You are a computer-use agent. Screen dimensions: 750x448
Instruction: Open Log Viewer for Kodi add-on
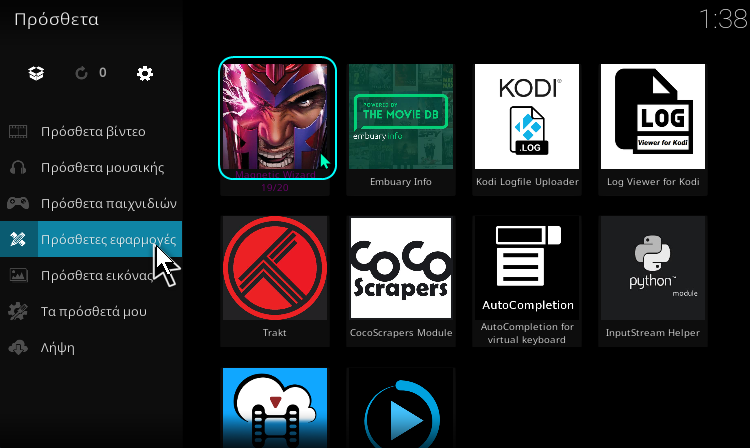[653, 130]
